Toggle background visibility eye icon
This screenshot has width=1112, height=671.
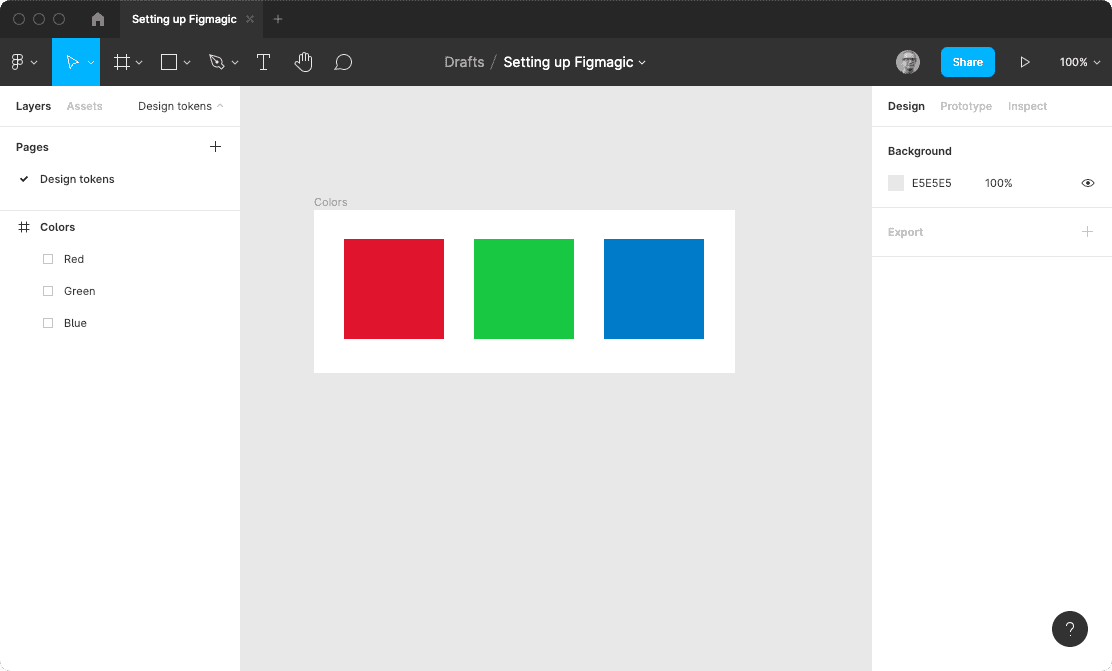tap(1088, 183)
